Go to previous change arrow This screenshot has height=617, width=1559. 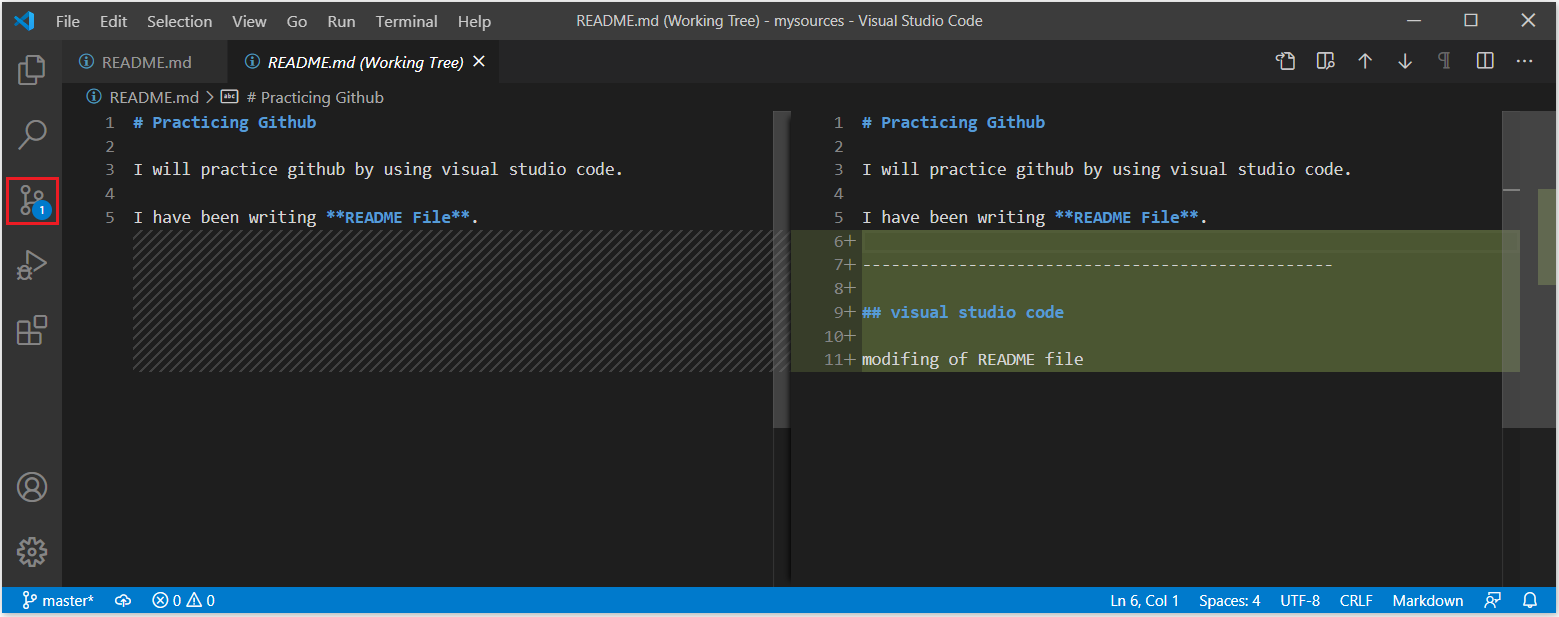point(1365,62)
